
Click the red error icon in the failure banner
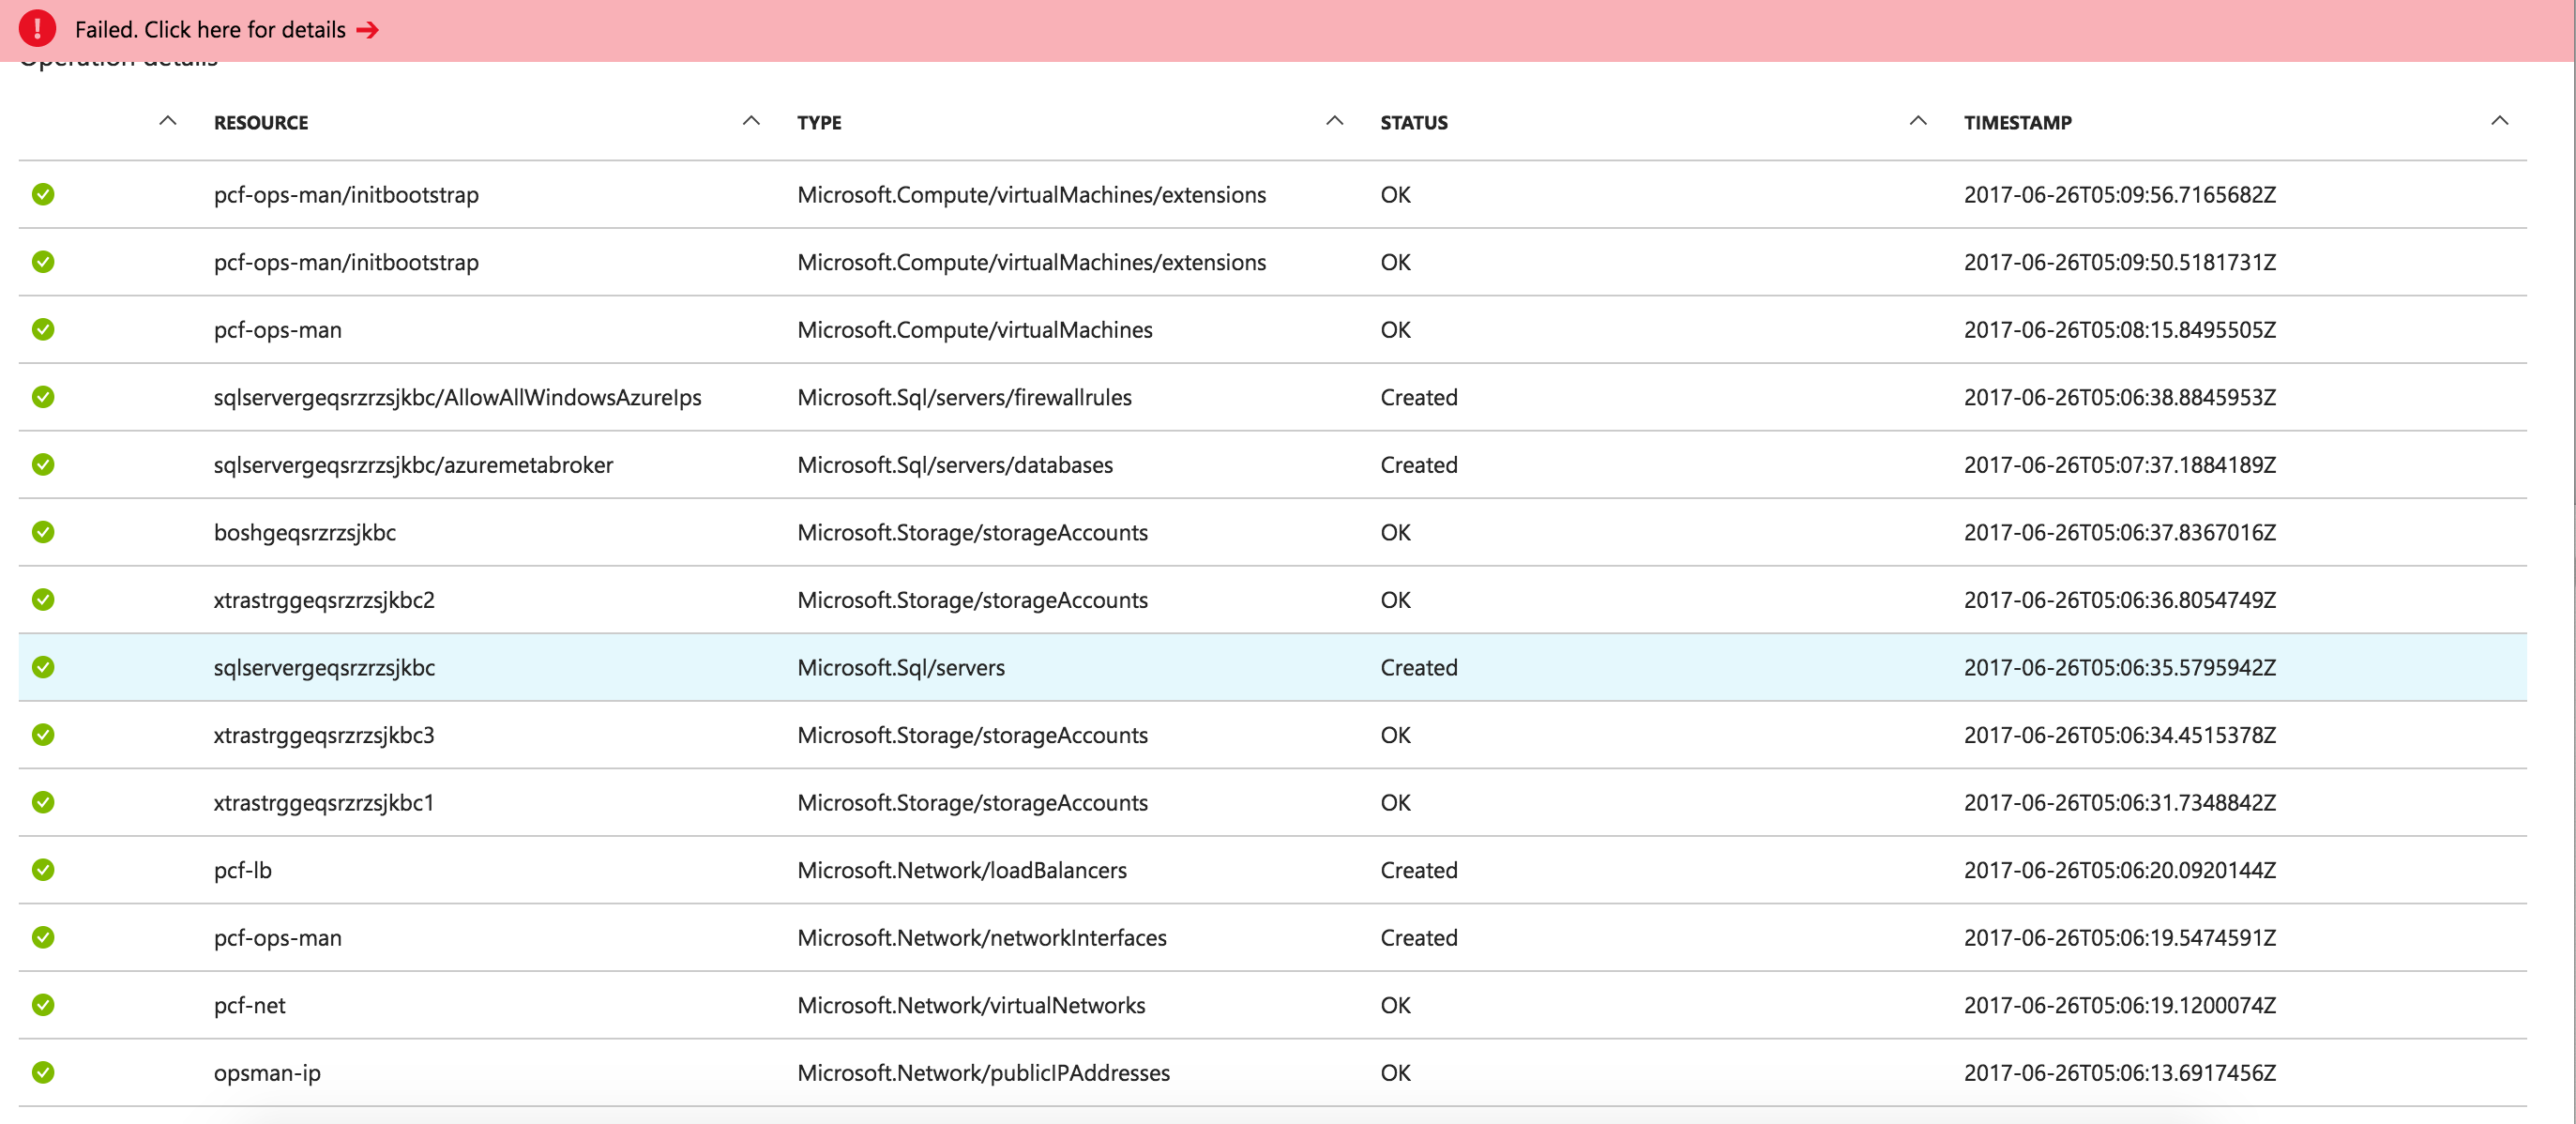click(37, 28)
